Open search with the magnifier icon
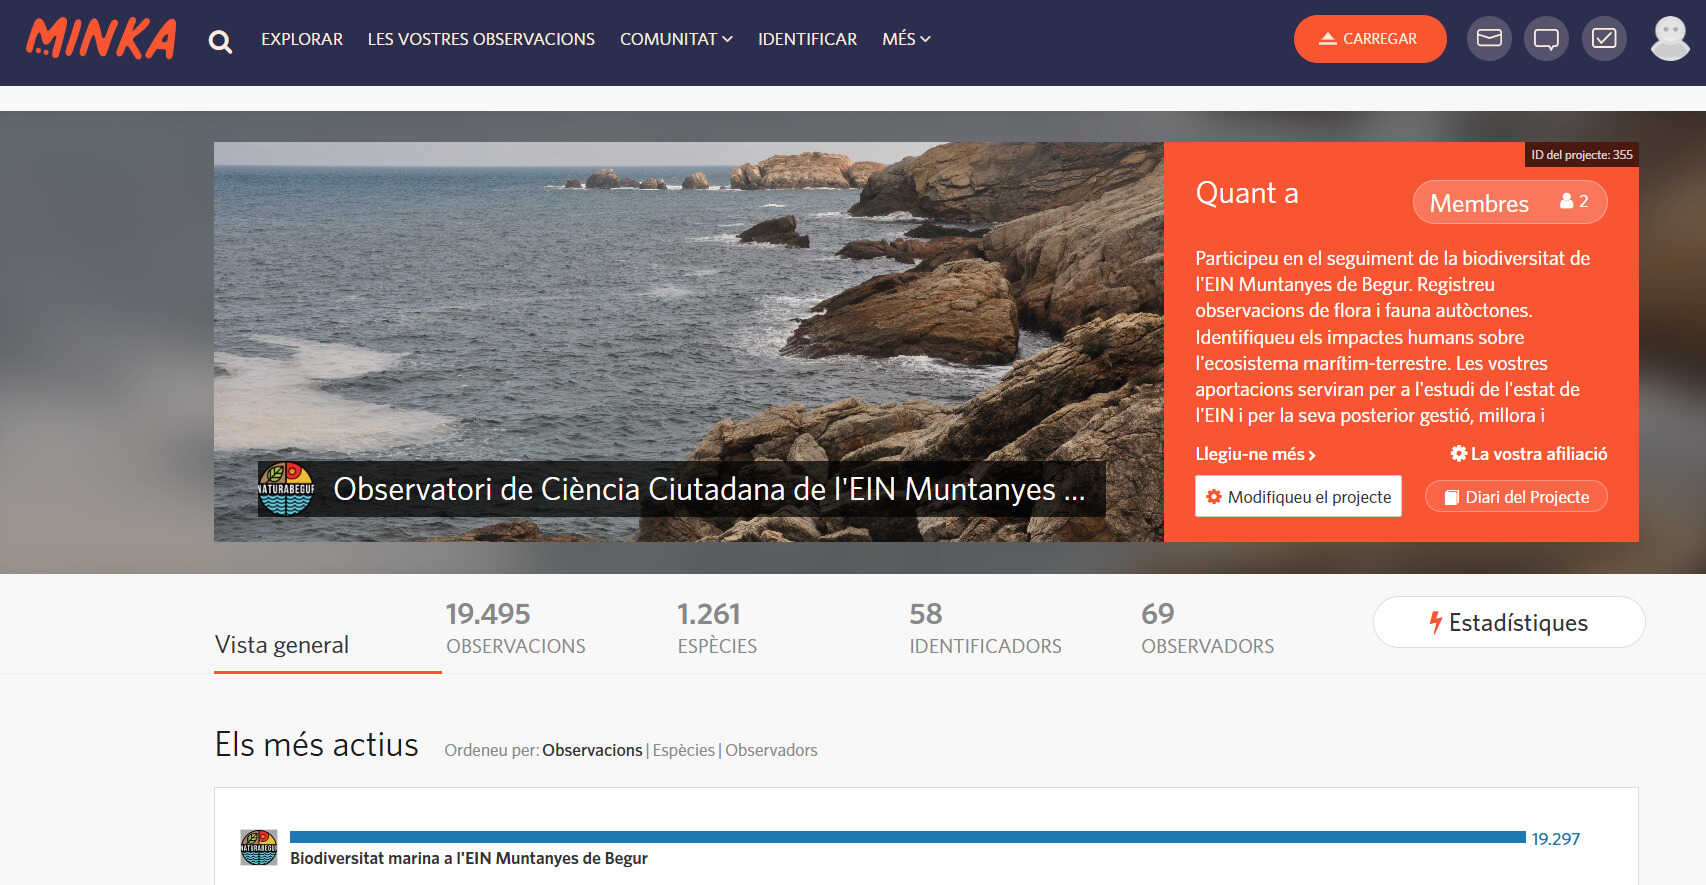The height and width of the screenshot is (885, 1706). click(220, 41)
